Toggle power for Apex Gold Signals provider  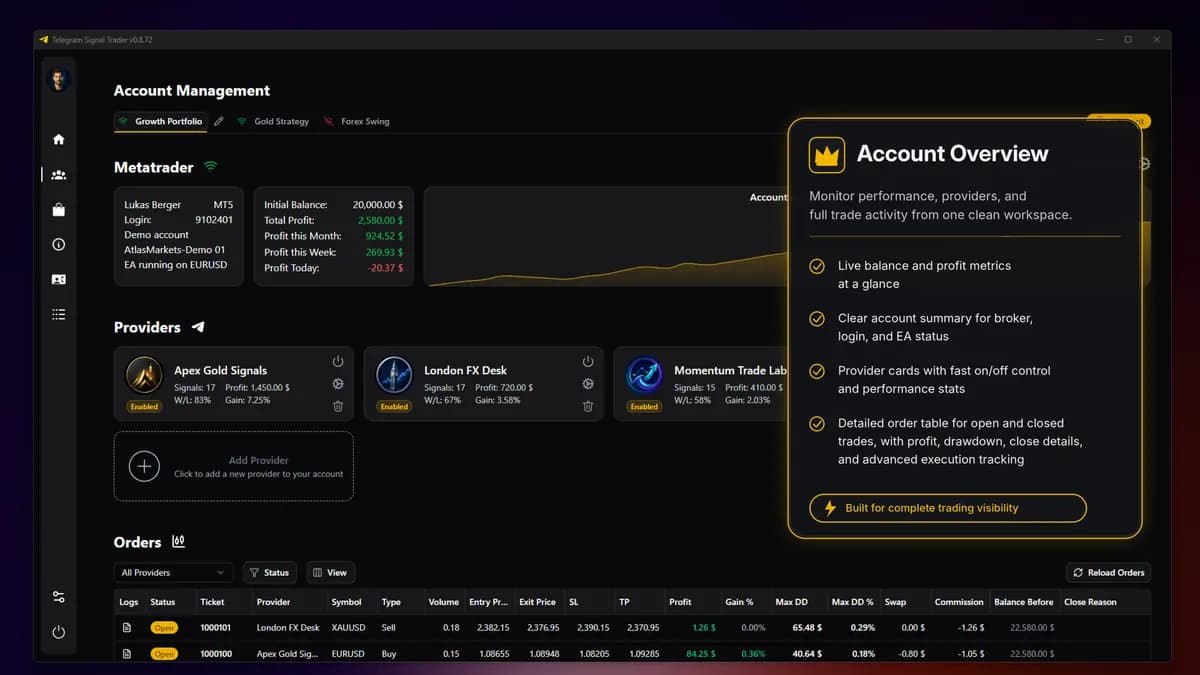click(x=338, y=361)
